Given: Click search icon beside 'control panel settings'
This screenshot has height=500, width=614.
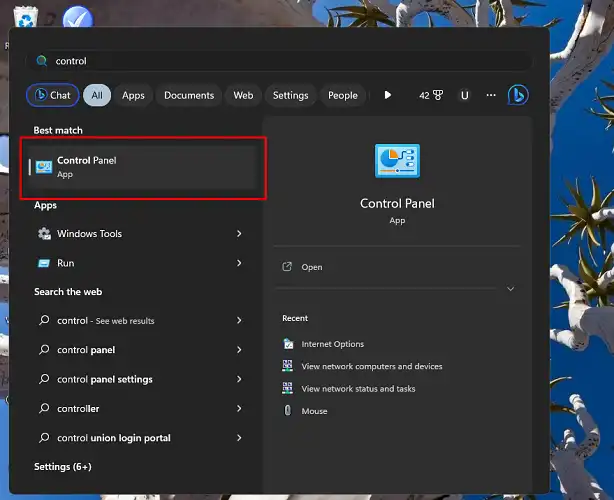Looking at the screenshot, I should (44, 379).
